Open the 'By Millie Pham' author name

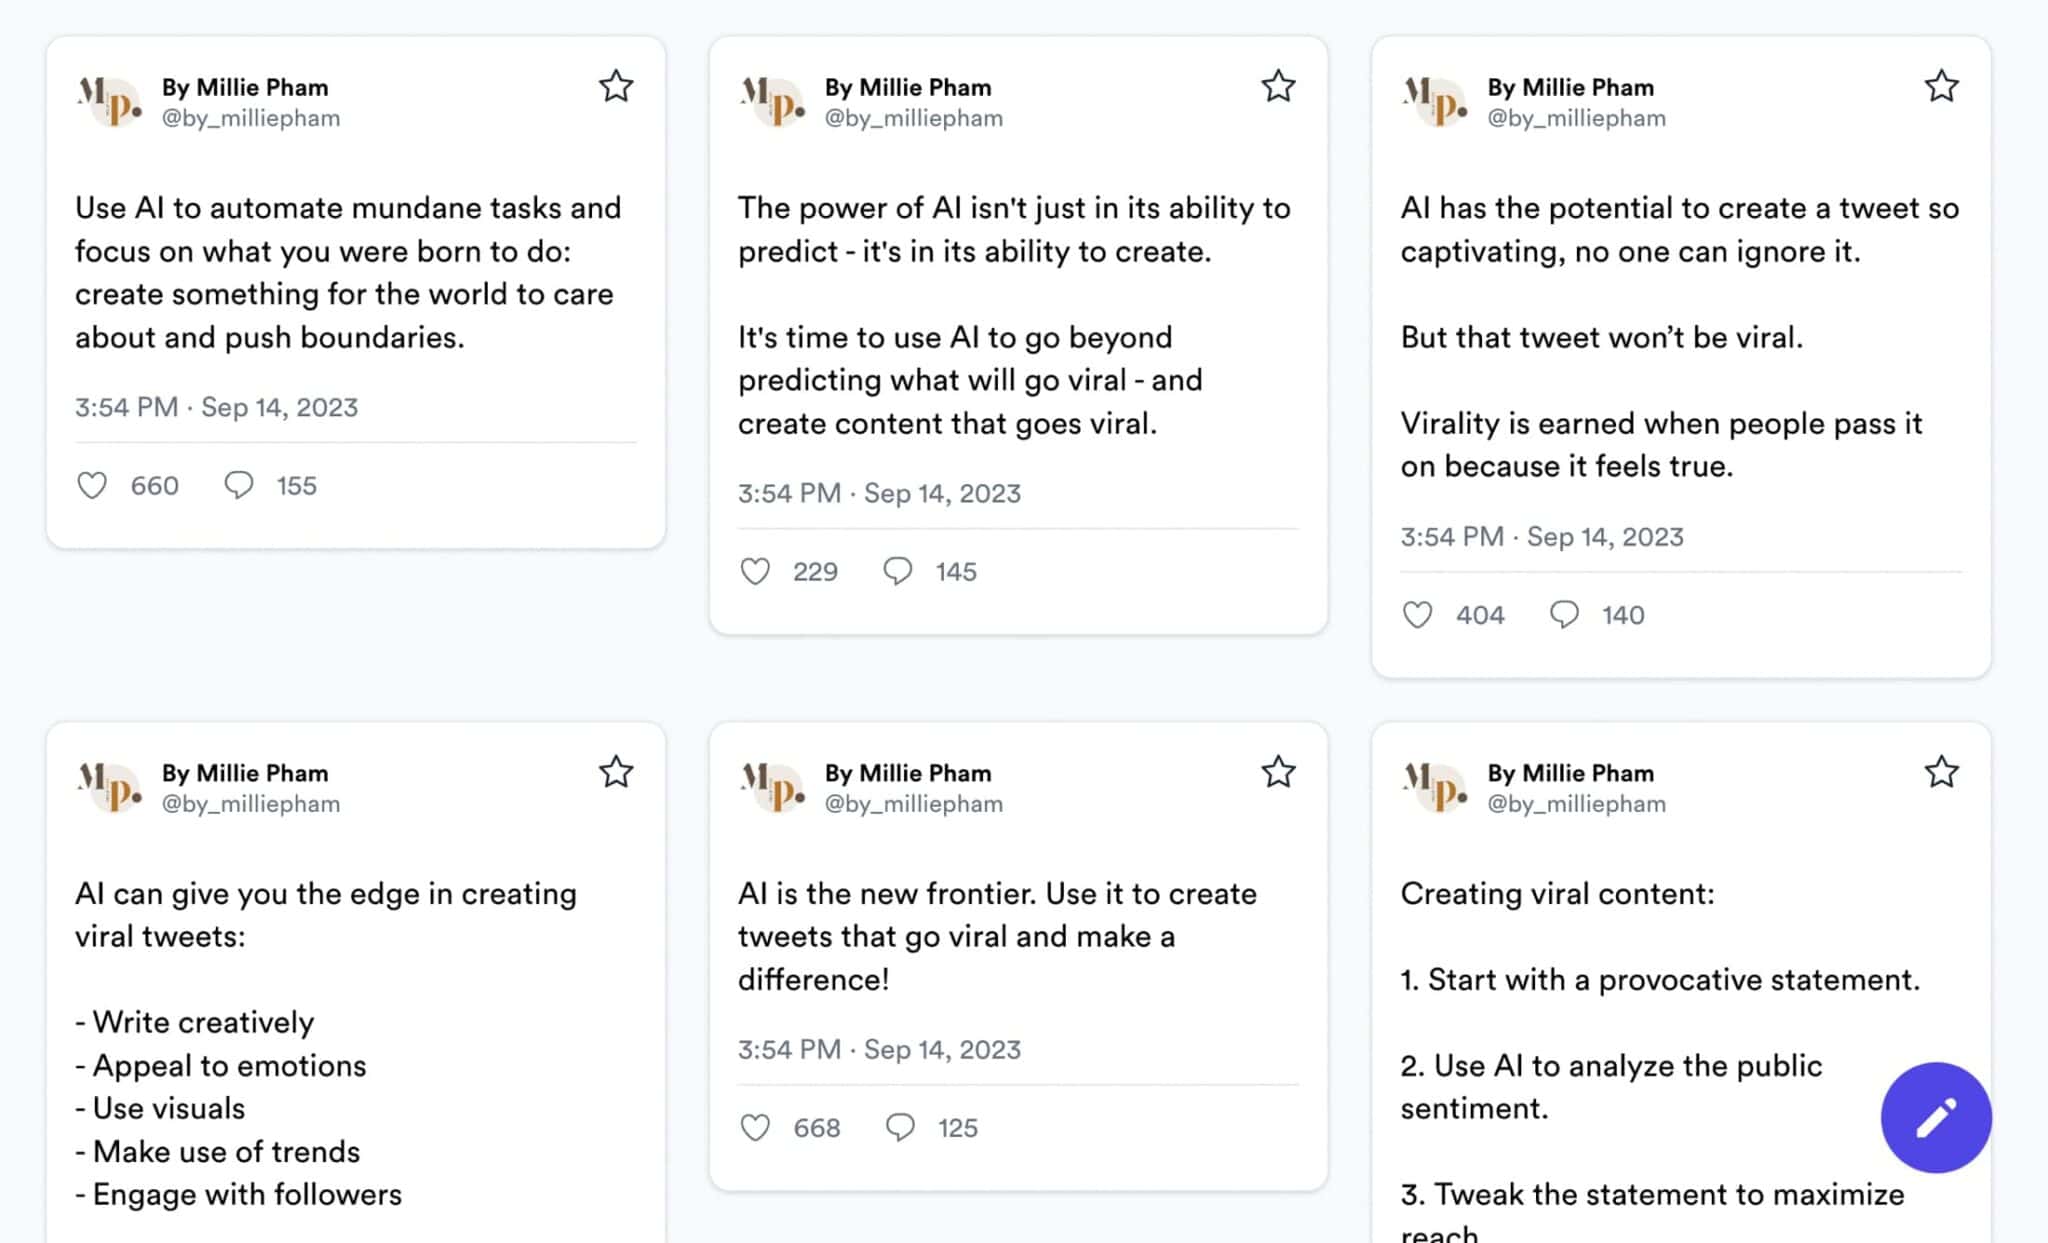(x=246, y=87)
